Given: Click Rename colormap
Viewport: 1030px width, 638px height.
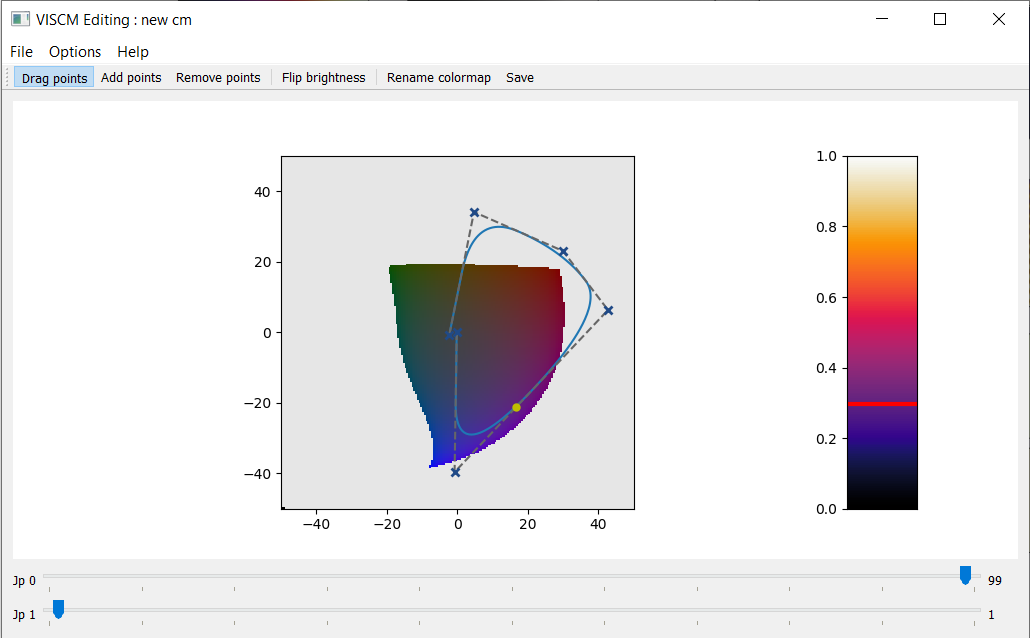Looking at the screenshot, I should pyautogui.click(x=438, y=78).
